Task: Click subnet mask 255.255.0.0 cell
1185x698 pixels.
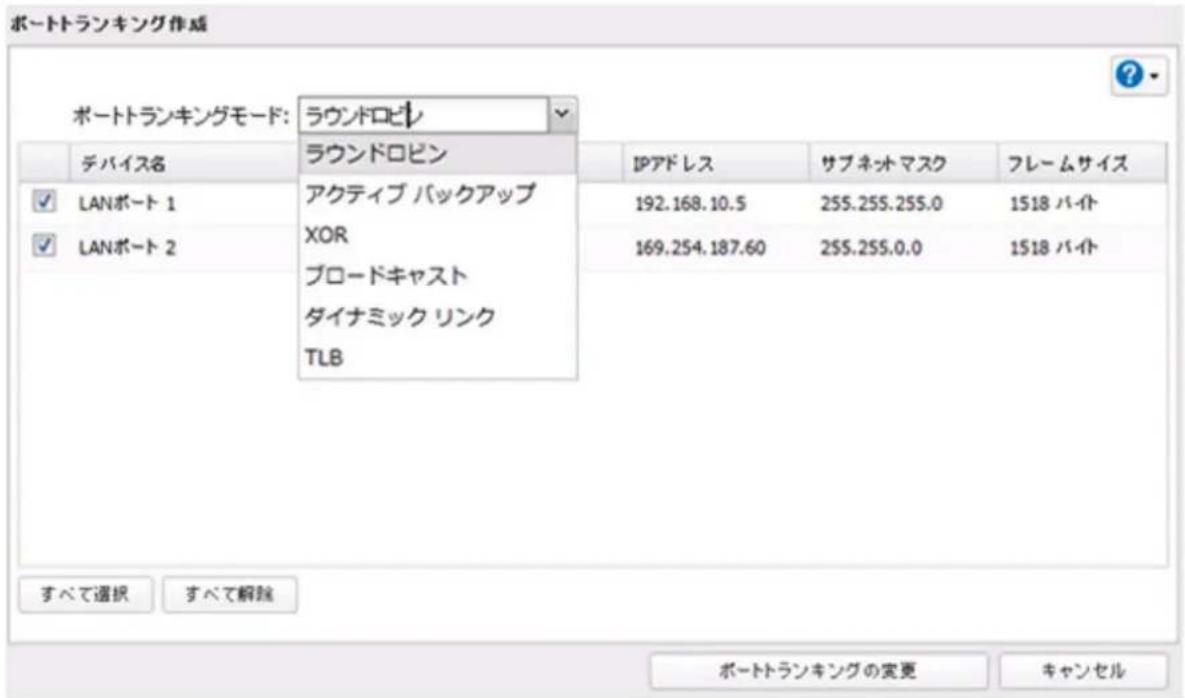Action: pyautogui.click(x=871, y=247)
